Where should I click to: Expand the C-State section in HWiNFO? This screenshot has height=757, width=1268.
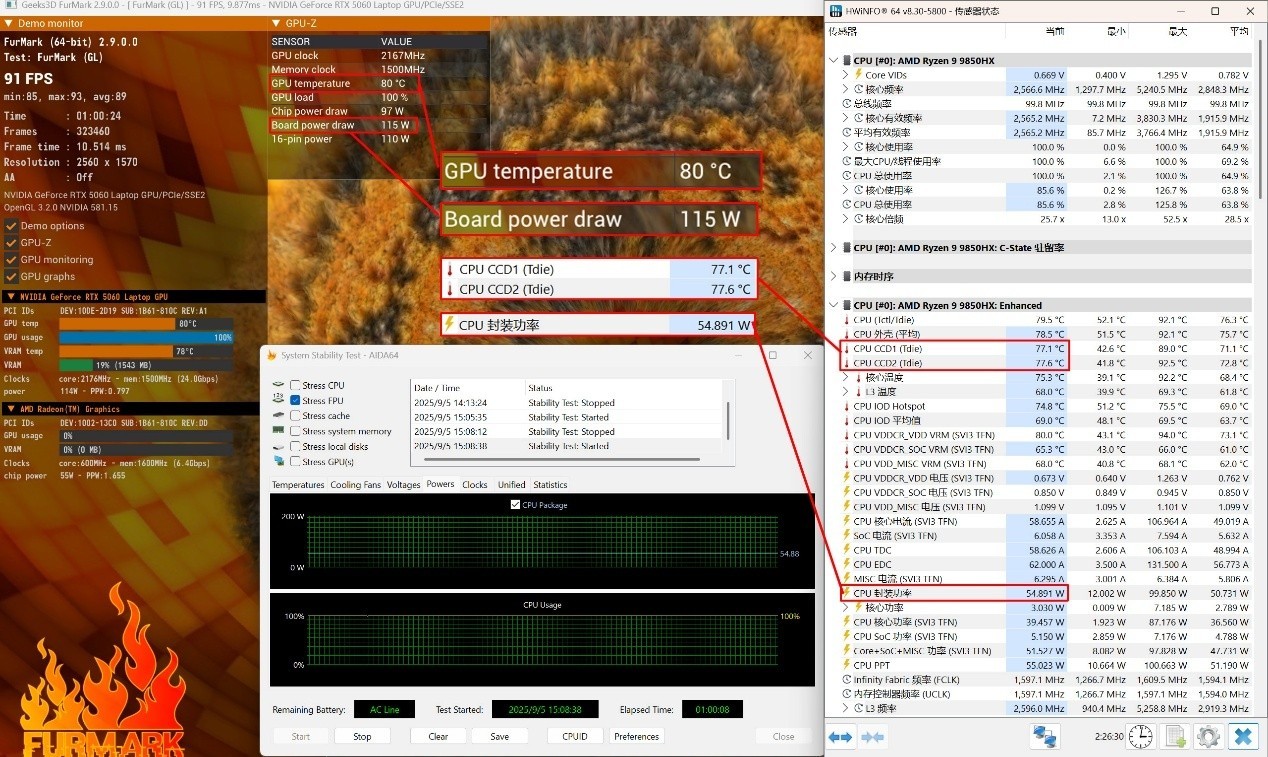coord(832,247)
